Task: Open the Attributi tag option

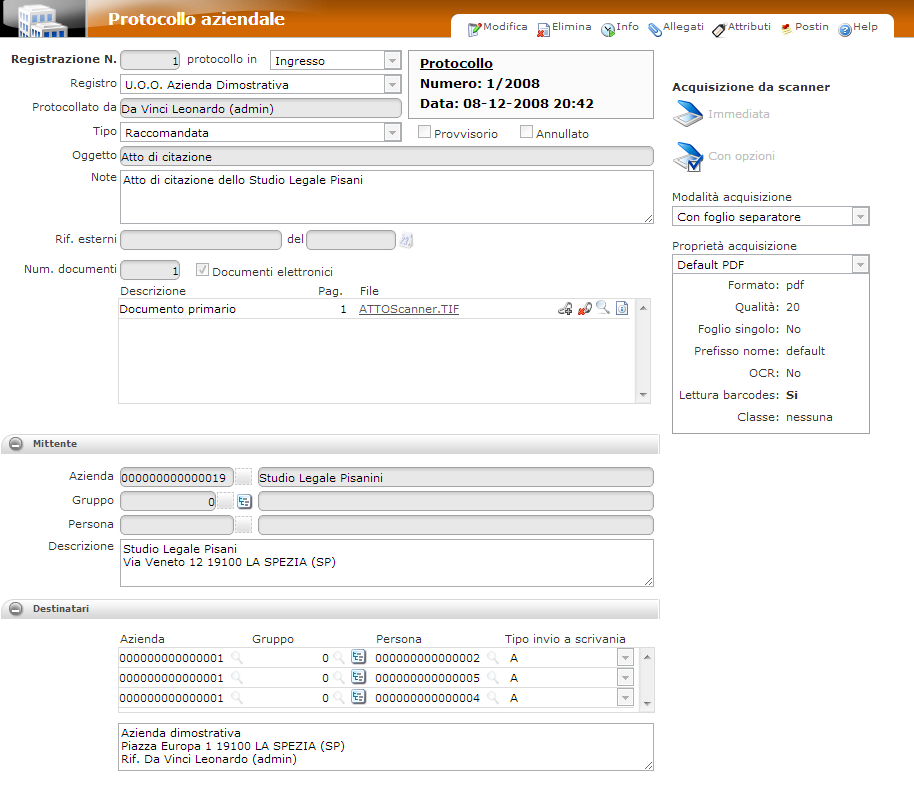Action: point(741,28)
